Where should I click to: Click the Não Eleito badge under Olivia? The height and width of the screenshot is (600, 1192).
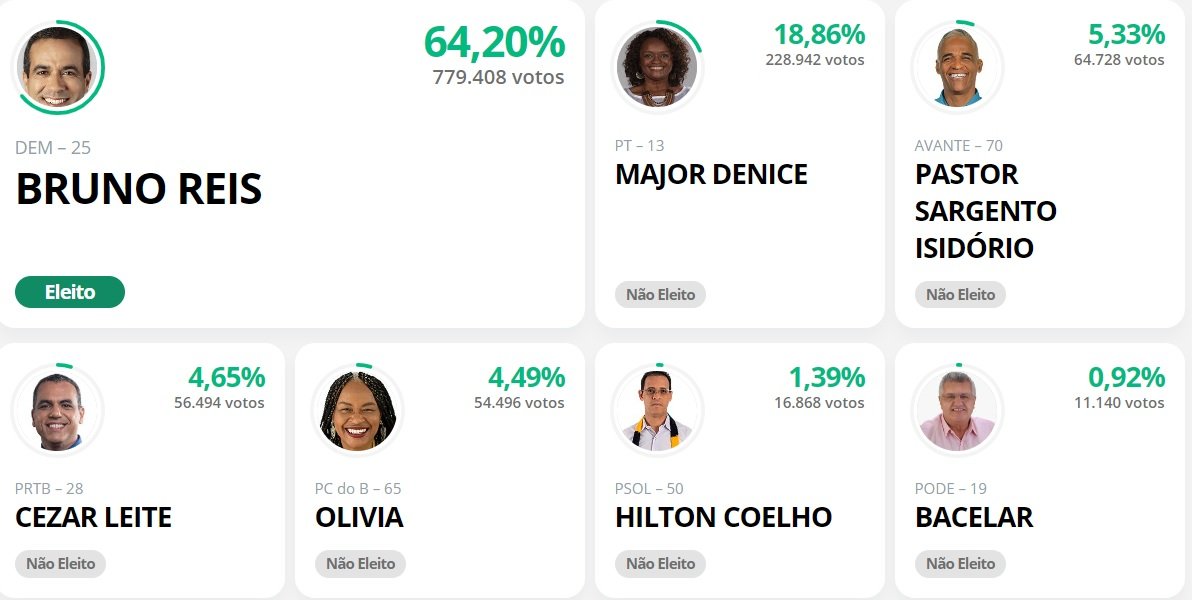(x=360, y=564)
